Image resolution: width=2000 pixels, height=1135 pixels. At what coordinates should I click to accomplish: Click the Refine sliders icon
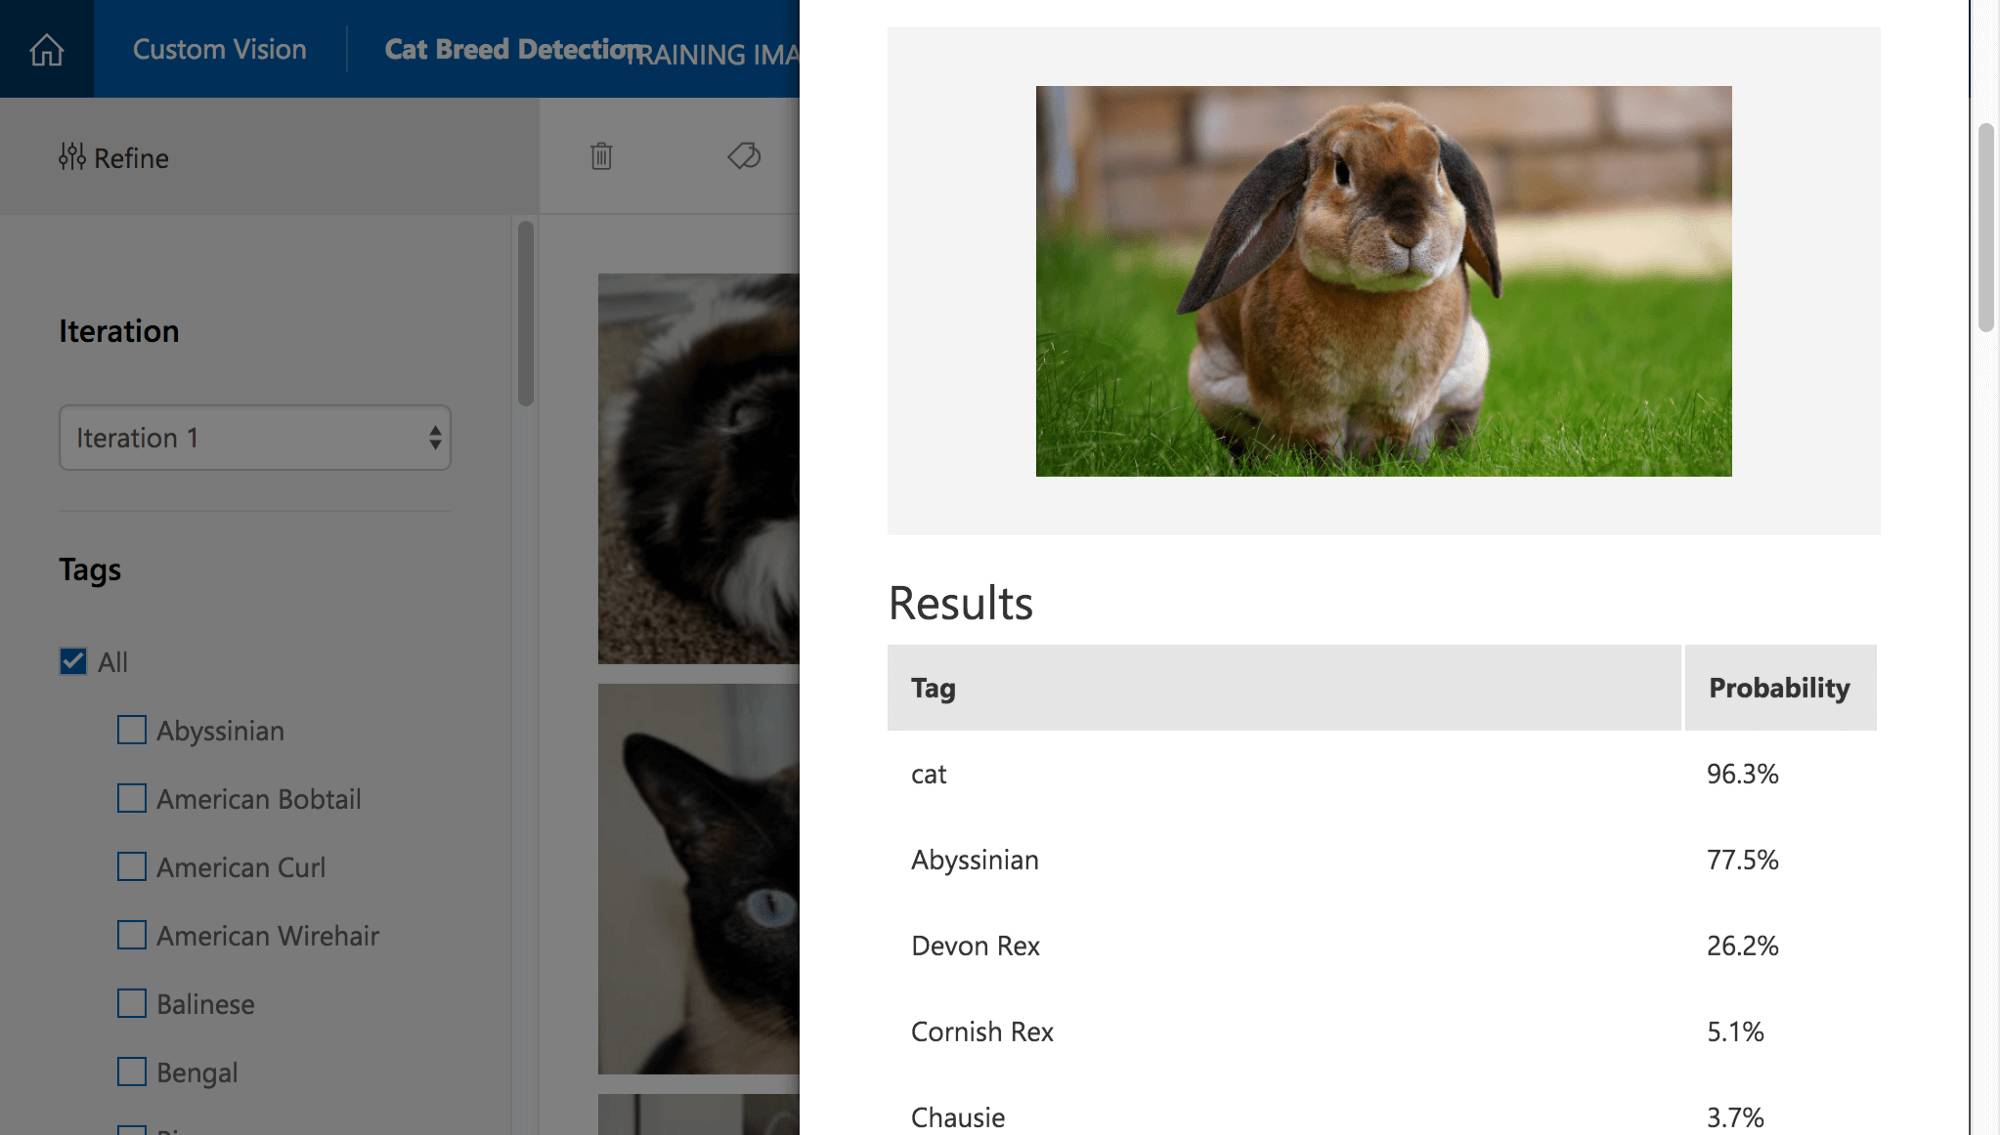72,157
